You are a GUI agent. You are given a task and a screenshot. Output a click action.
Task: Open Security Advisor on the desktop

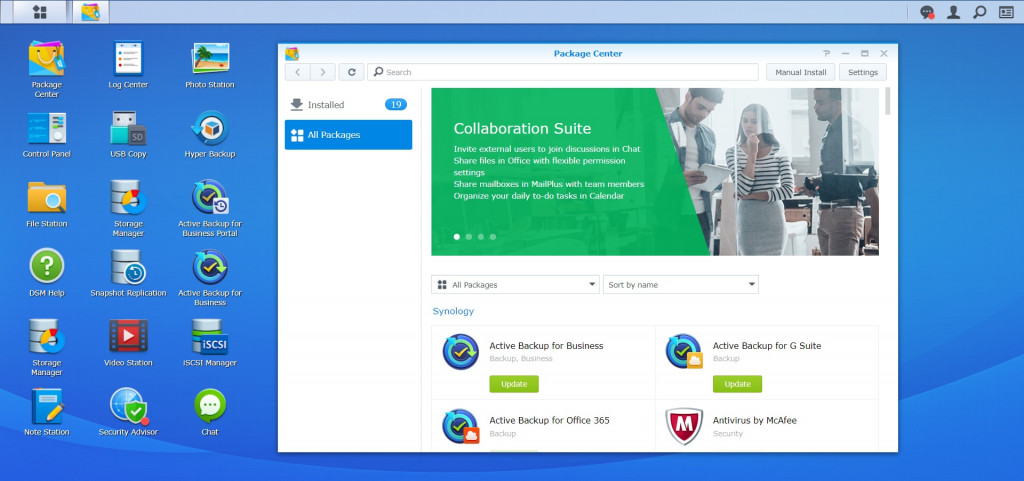click(128, 406)
